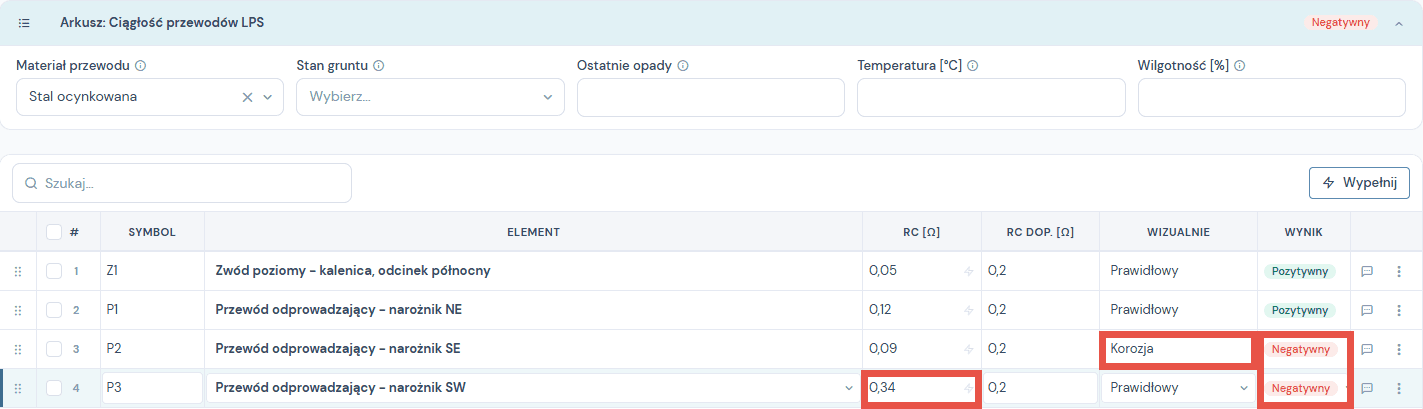Edit the symbol field P3
The height and width of the screenshot is (409, 1423).
point(152,388)
